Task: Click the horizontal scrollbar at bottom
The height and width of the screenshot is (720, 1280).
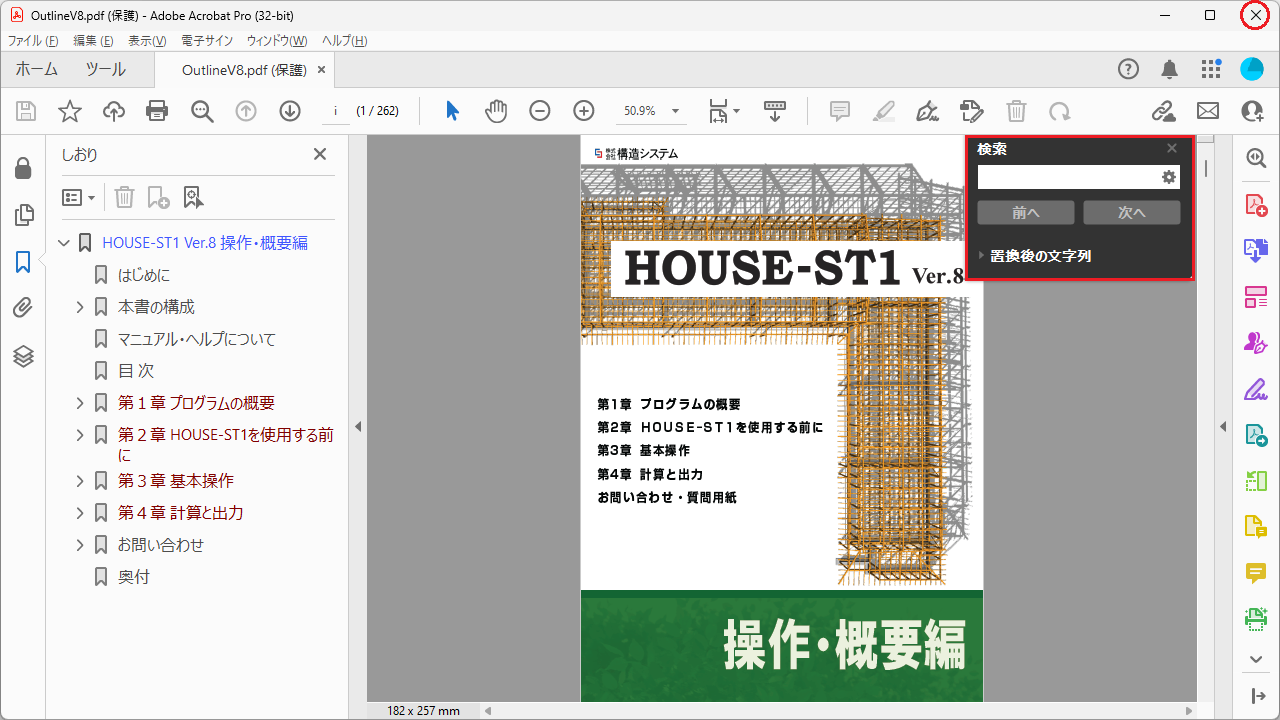Action: tap(840, 711)
